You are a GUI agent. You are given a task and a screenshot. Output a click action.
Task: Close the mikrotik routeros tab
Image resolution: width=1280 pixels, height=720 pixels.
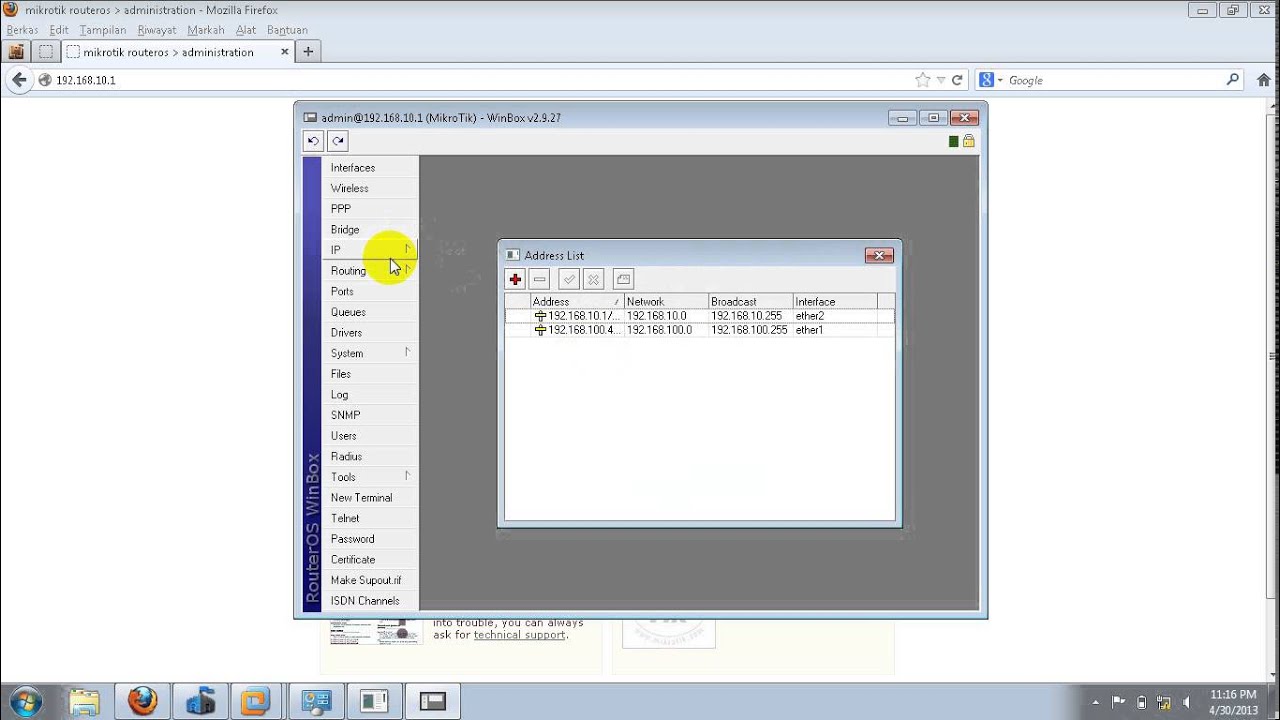(x=285, y=52)
